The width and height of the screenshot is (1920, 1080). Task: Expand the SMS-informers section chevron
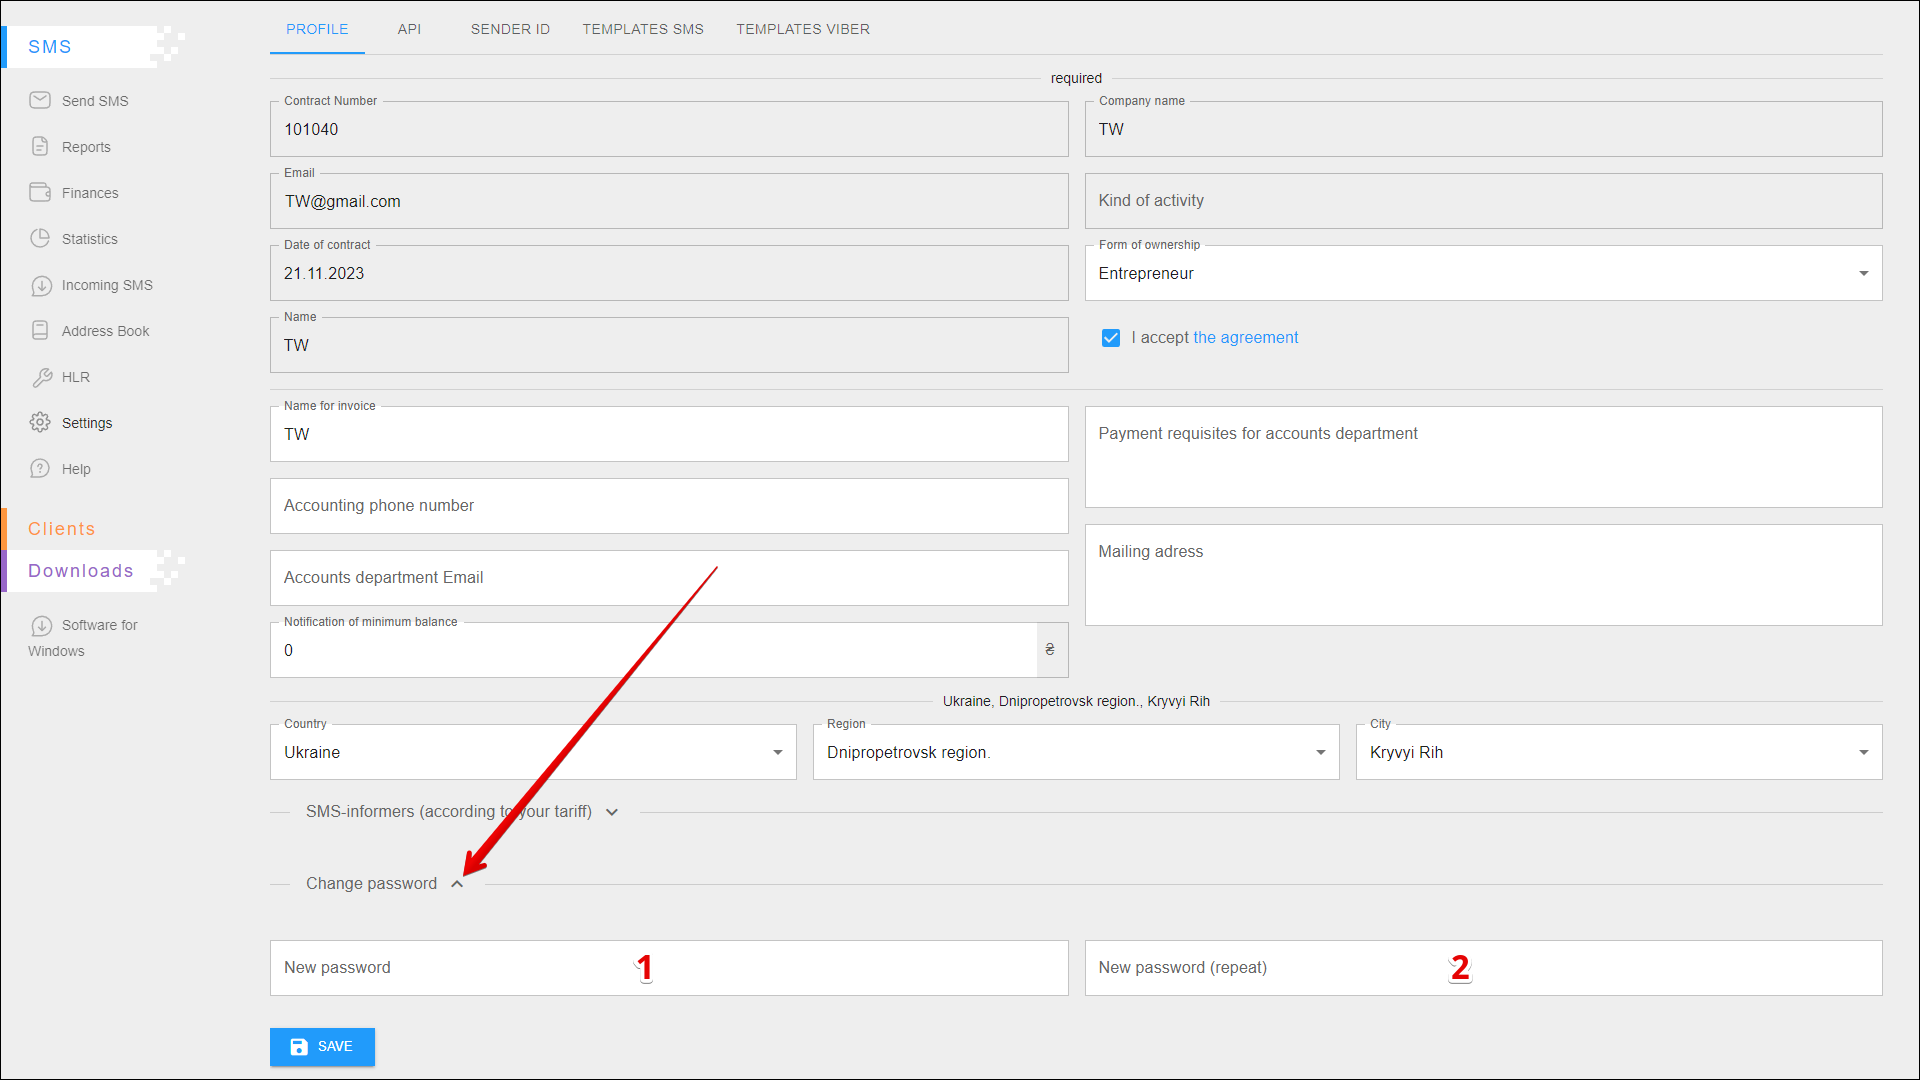coord(612,812)
